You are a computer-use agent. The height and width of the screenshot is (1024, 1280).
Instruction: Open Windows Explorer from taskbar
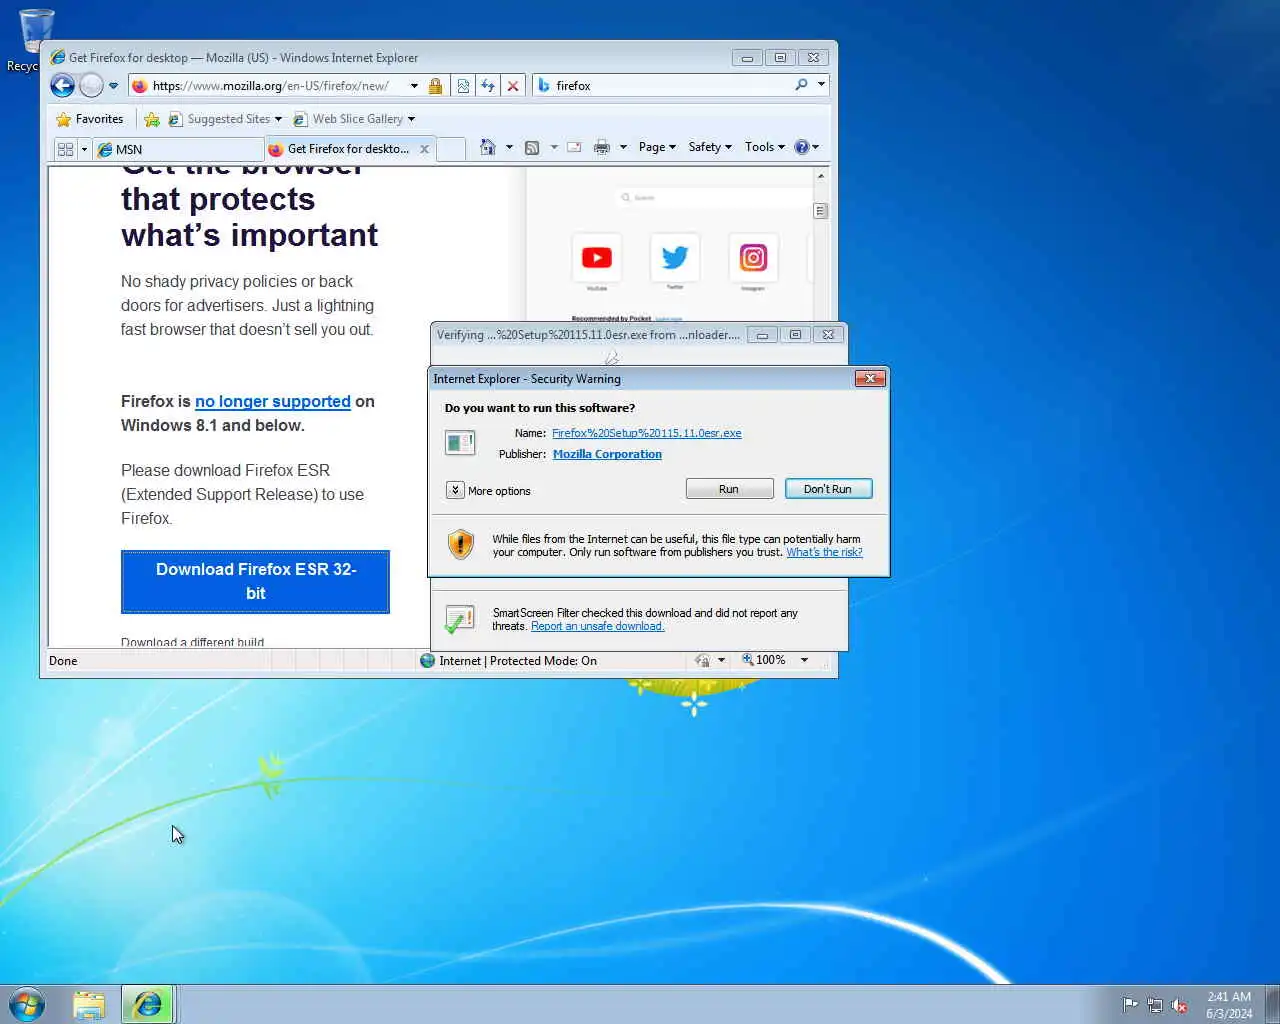89,1005
